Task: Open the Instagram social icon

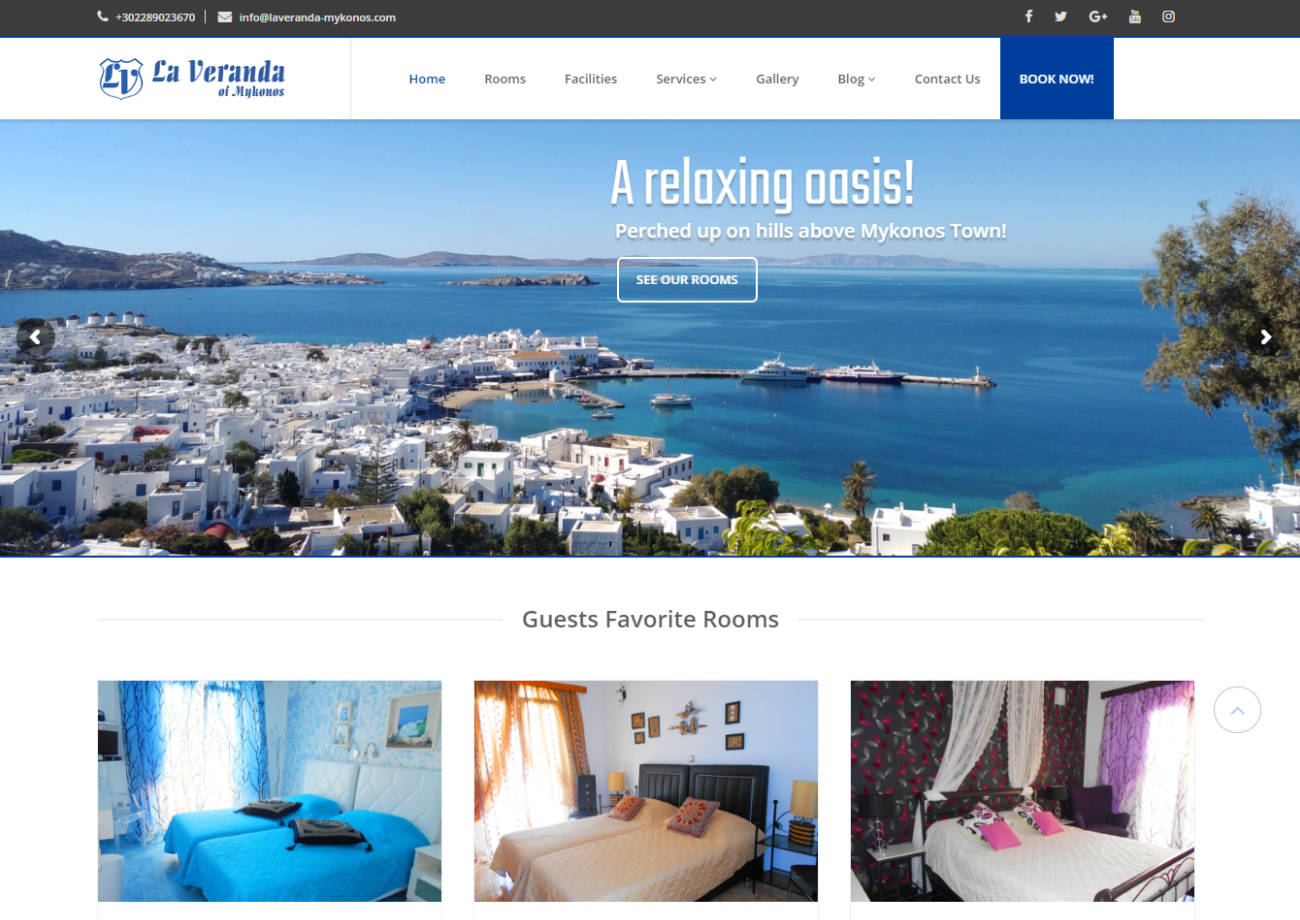Action: (1168, 16)
